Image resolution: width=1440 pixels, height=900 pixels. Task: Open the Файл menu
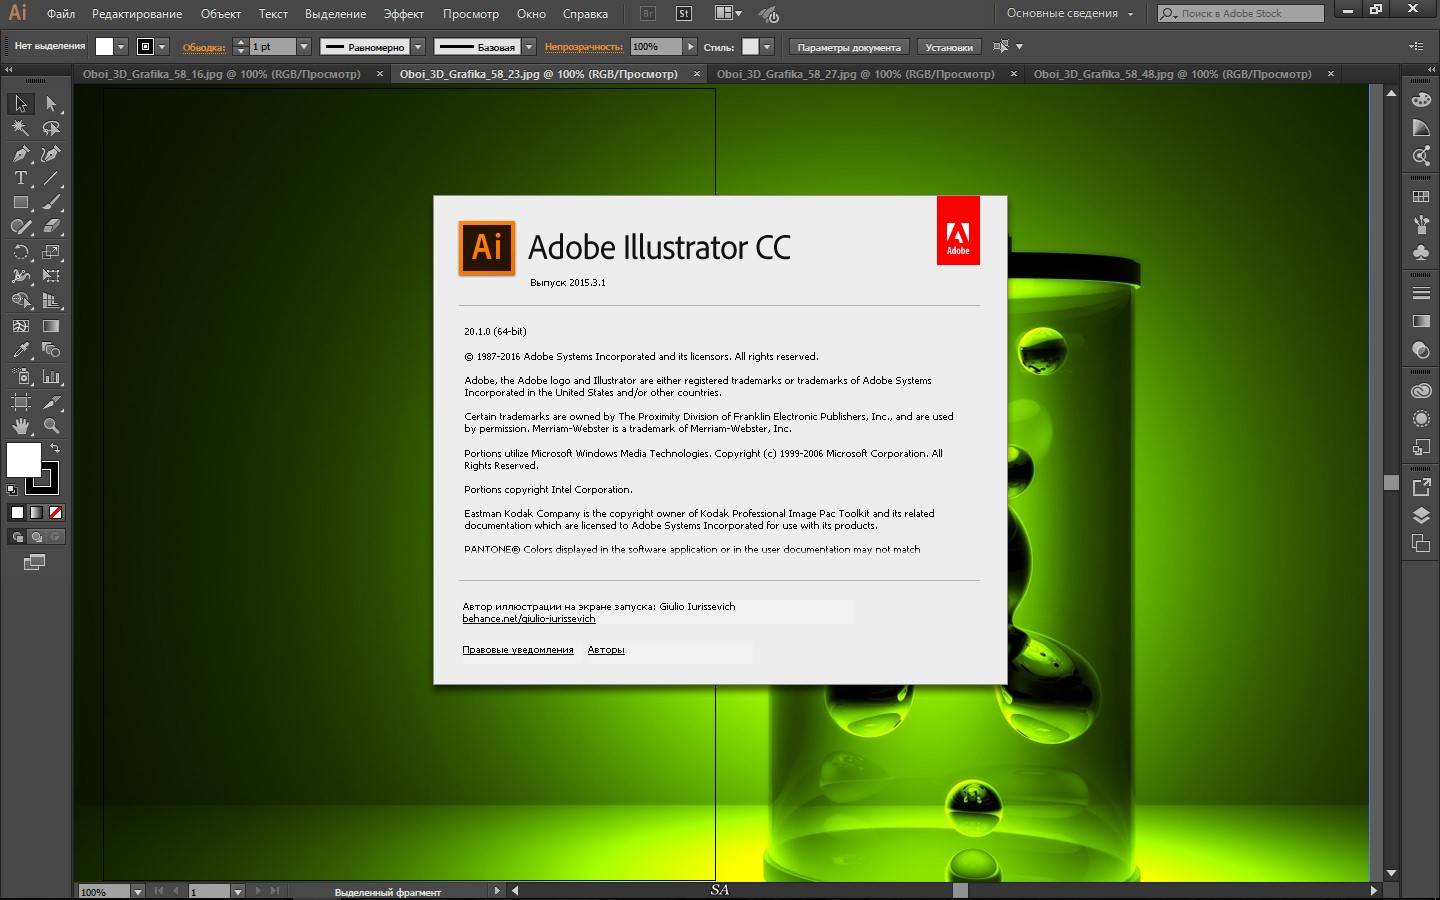point(61,14)
